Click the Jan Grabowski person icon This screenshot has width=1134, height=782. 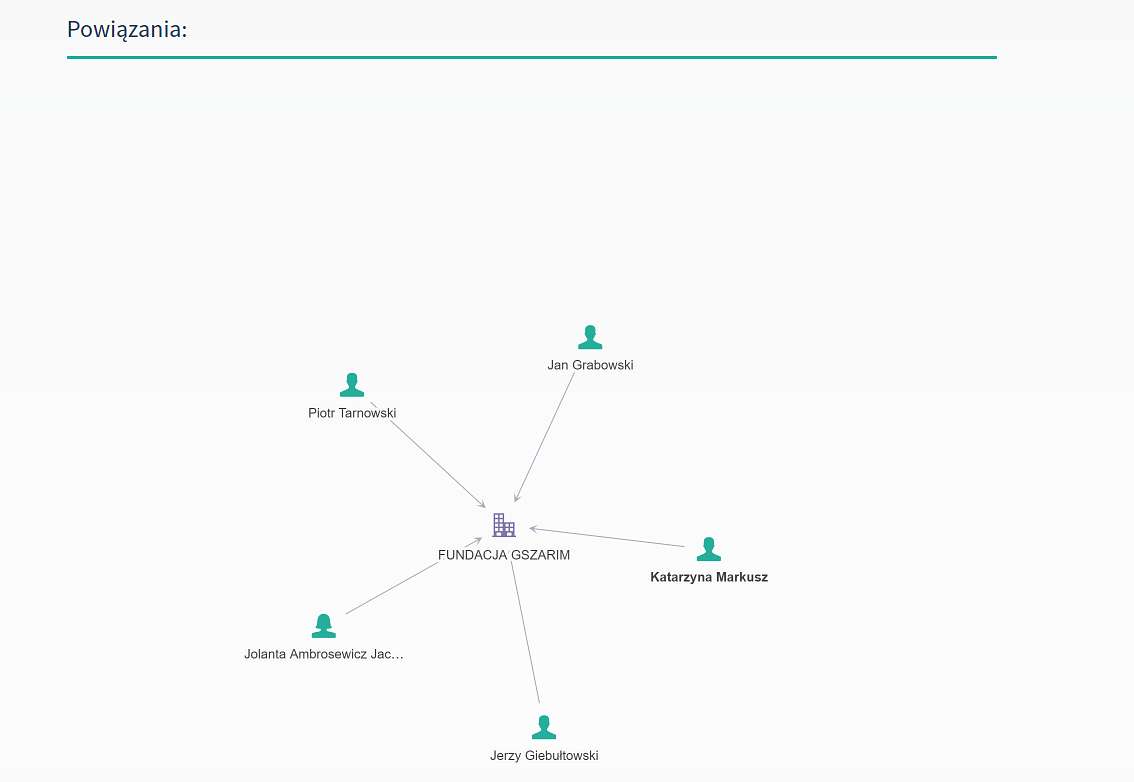pos(590,337)
